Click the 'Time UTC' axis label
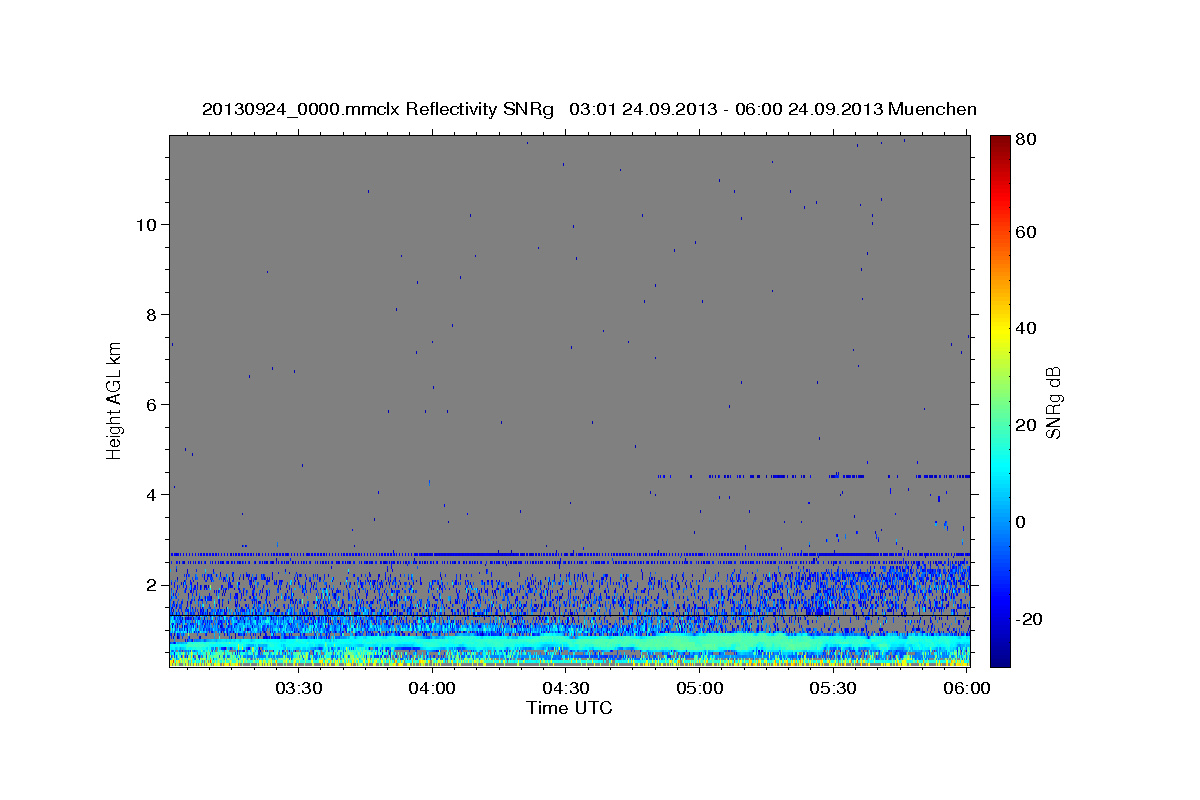 tap(569, 708)
